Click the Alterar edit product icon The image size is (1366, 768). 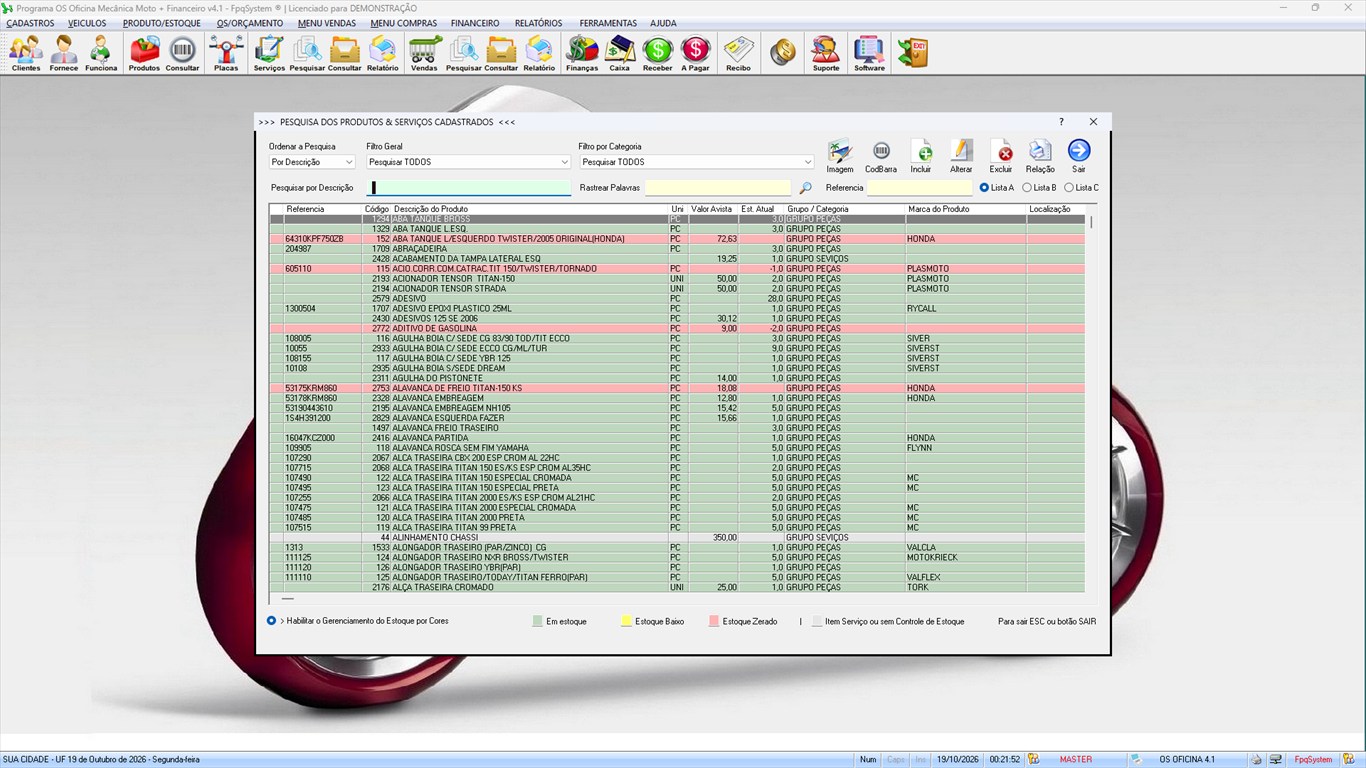click(961, 156)
